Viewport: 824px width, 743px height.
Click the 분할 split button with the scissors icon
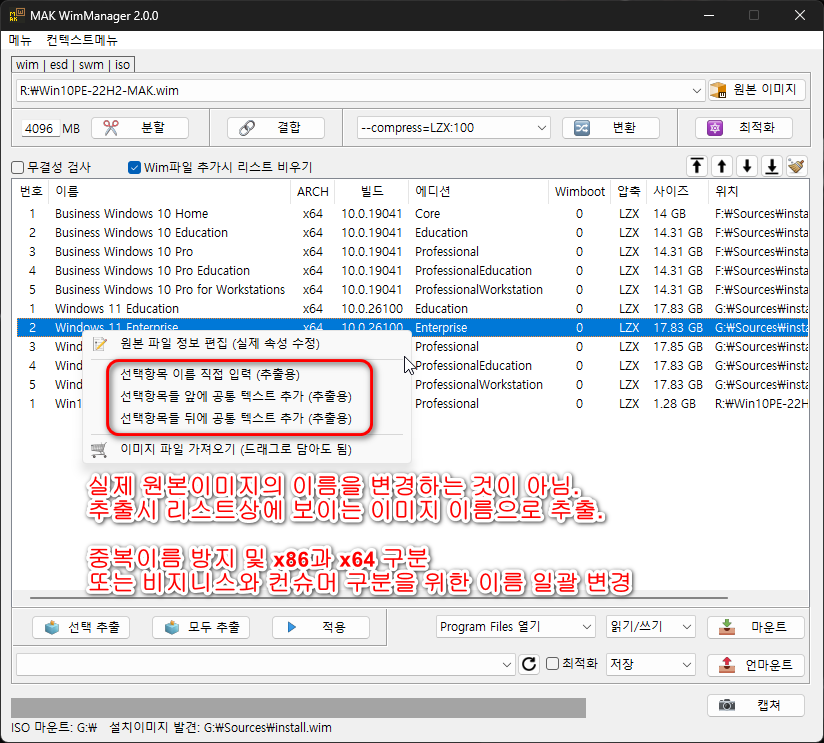(139, 128)
